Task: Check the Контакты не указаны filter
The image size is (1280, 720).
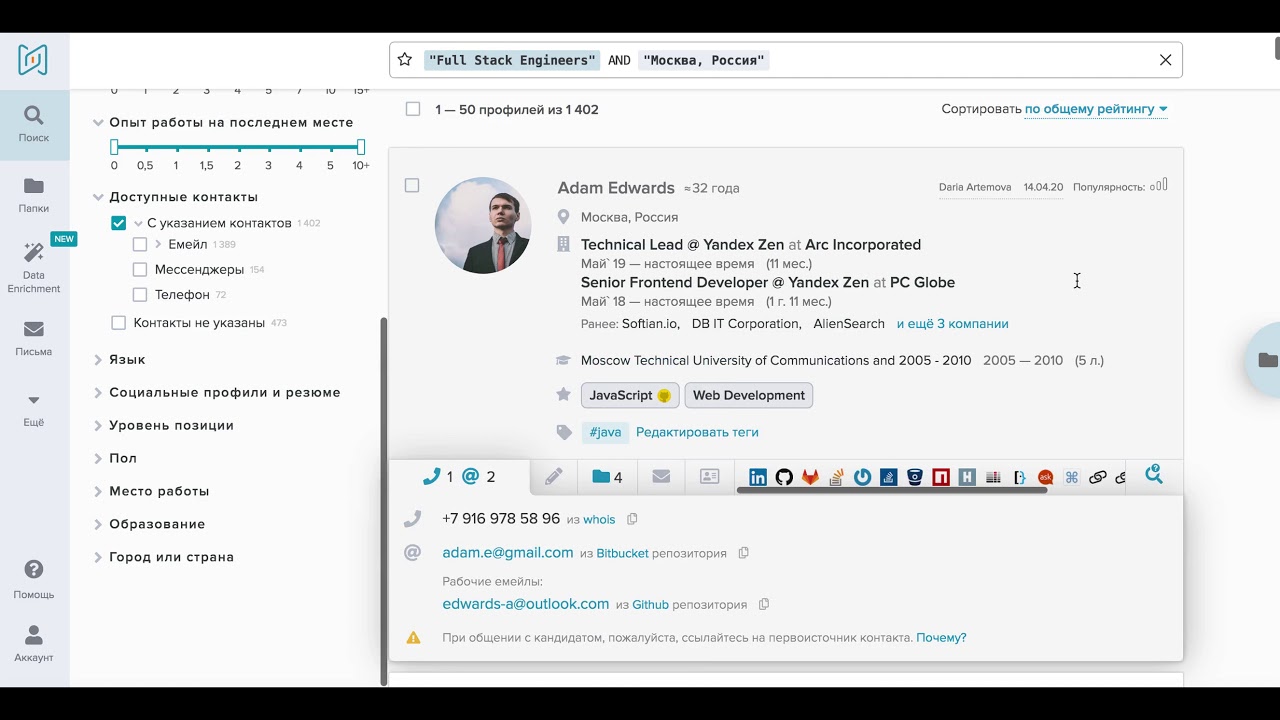Action: (119, 323)
